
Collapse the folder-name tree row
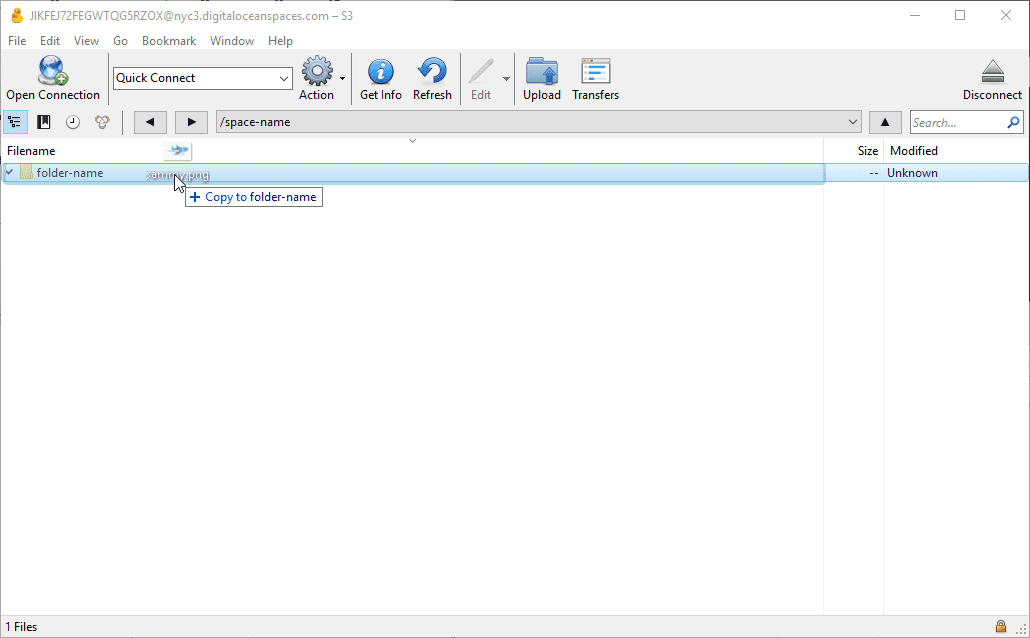[x=10, y=172]
